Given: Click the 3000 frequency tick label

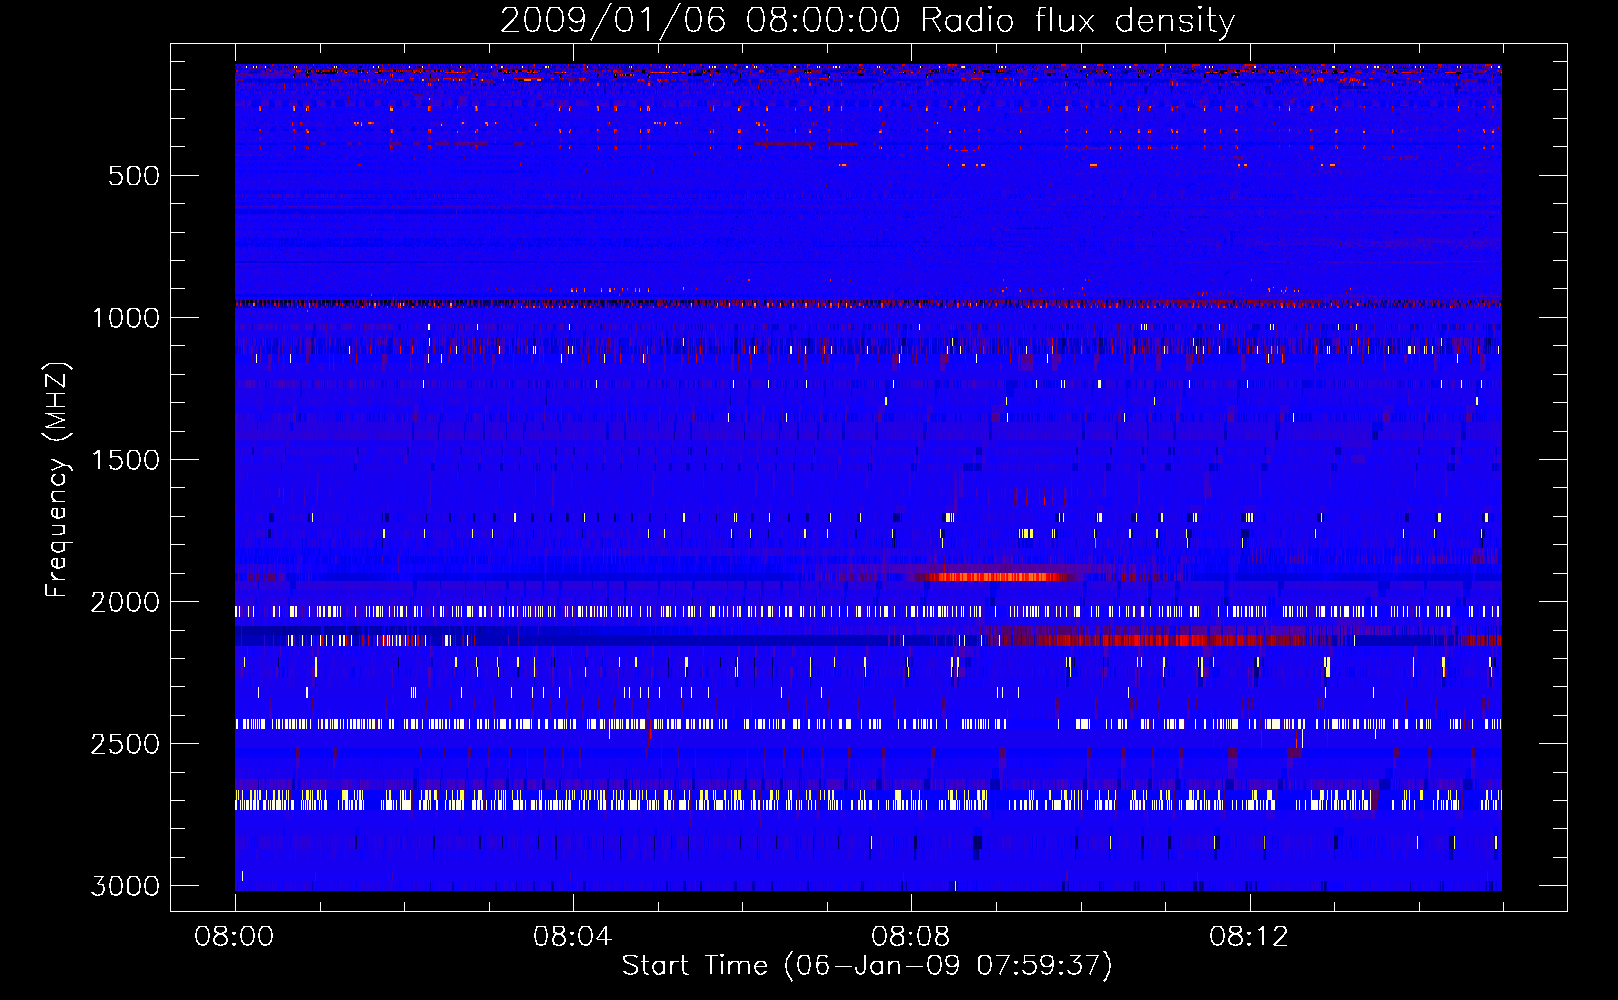Looking at the screenshot, I should click(x=125, y=886).
